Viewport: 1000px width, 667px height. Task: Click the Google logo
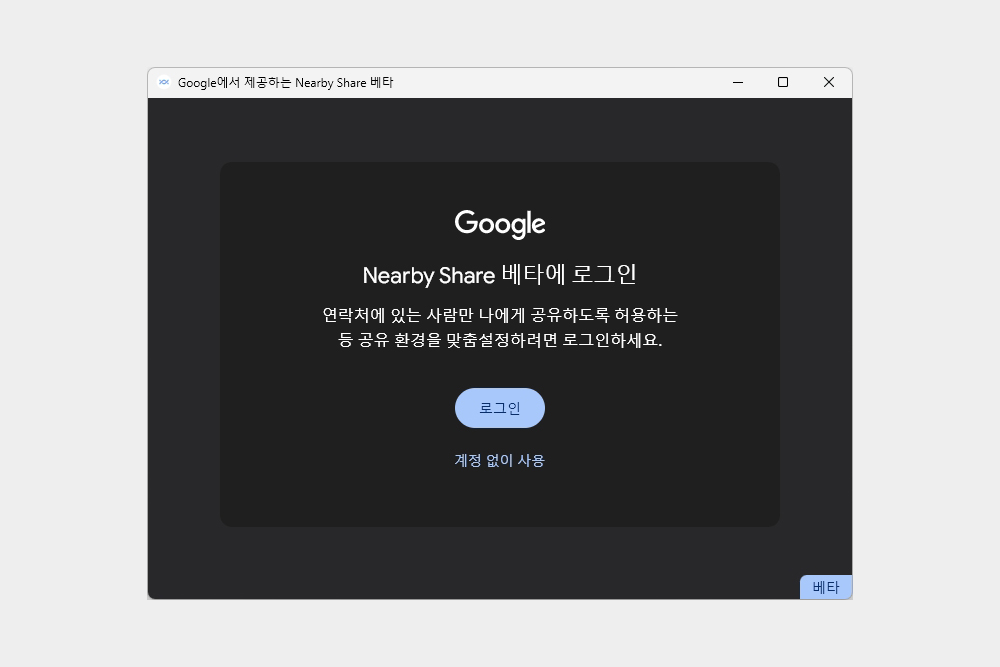click(x=500, y=224)
